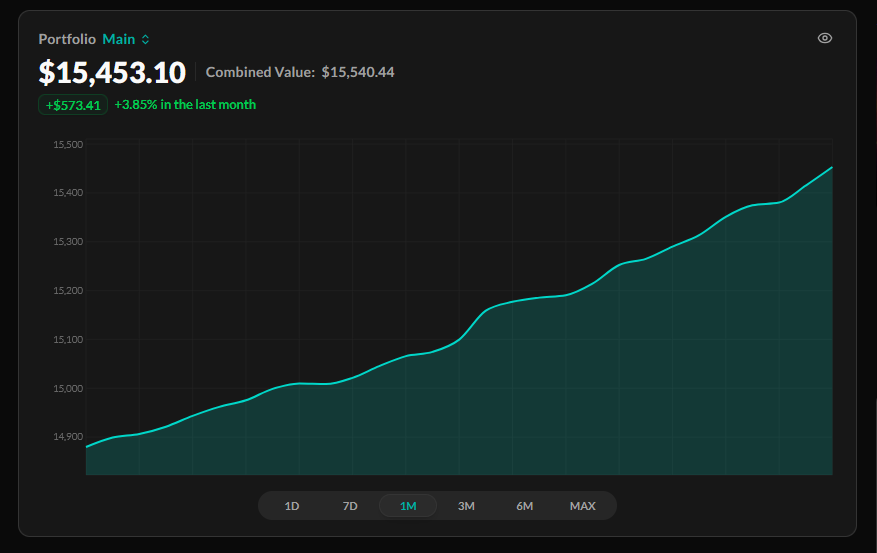Click the +$573.41 gain badge
The height and width of the screenshot is (553, 877).
[73, 105]
